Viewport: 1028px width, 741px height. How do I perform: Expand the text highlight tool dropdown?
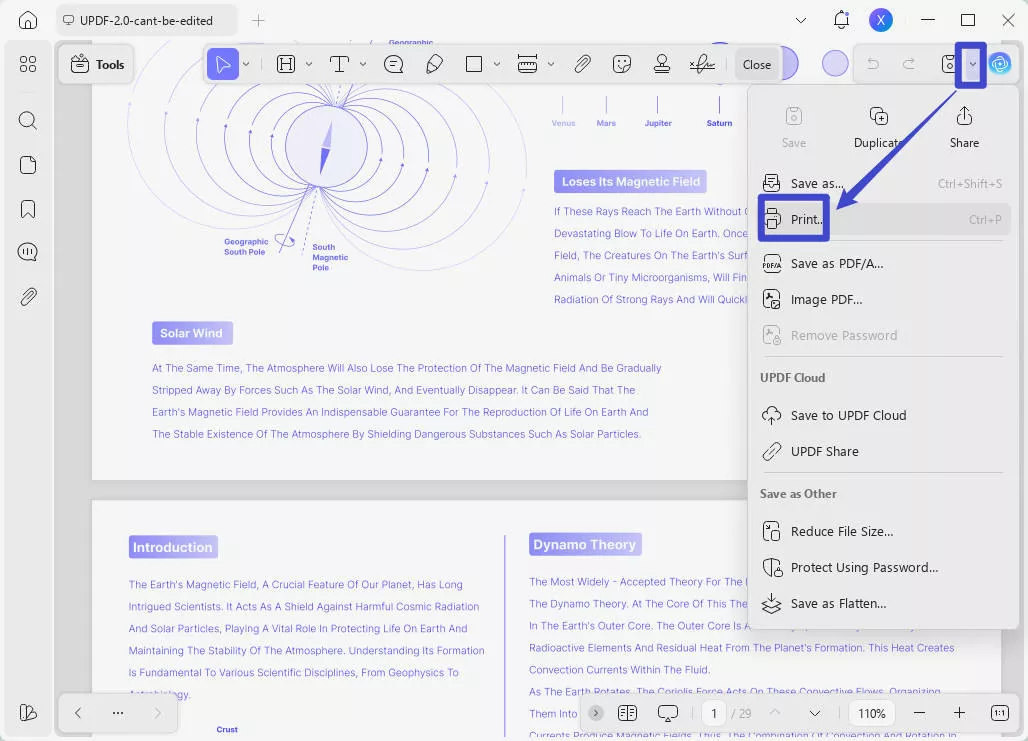pos(308,64)
